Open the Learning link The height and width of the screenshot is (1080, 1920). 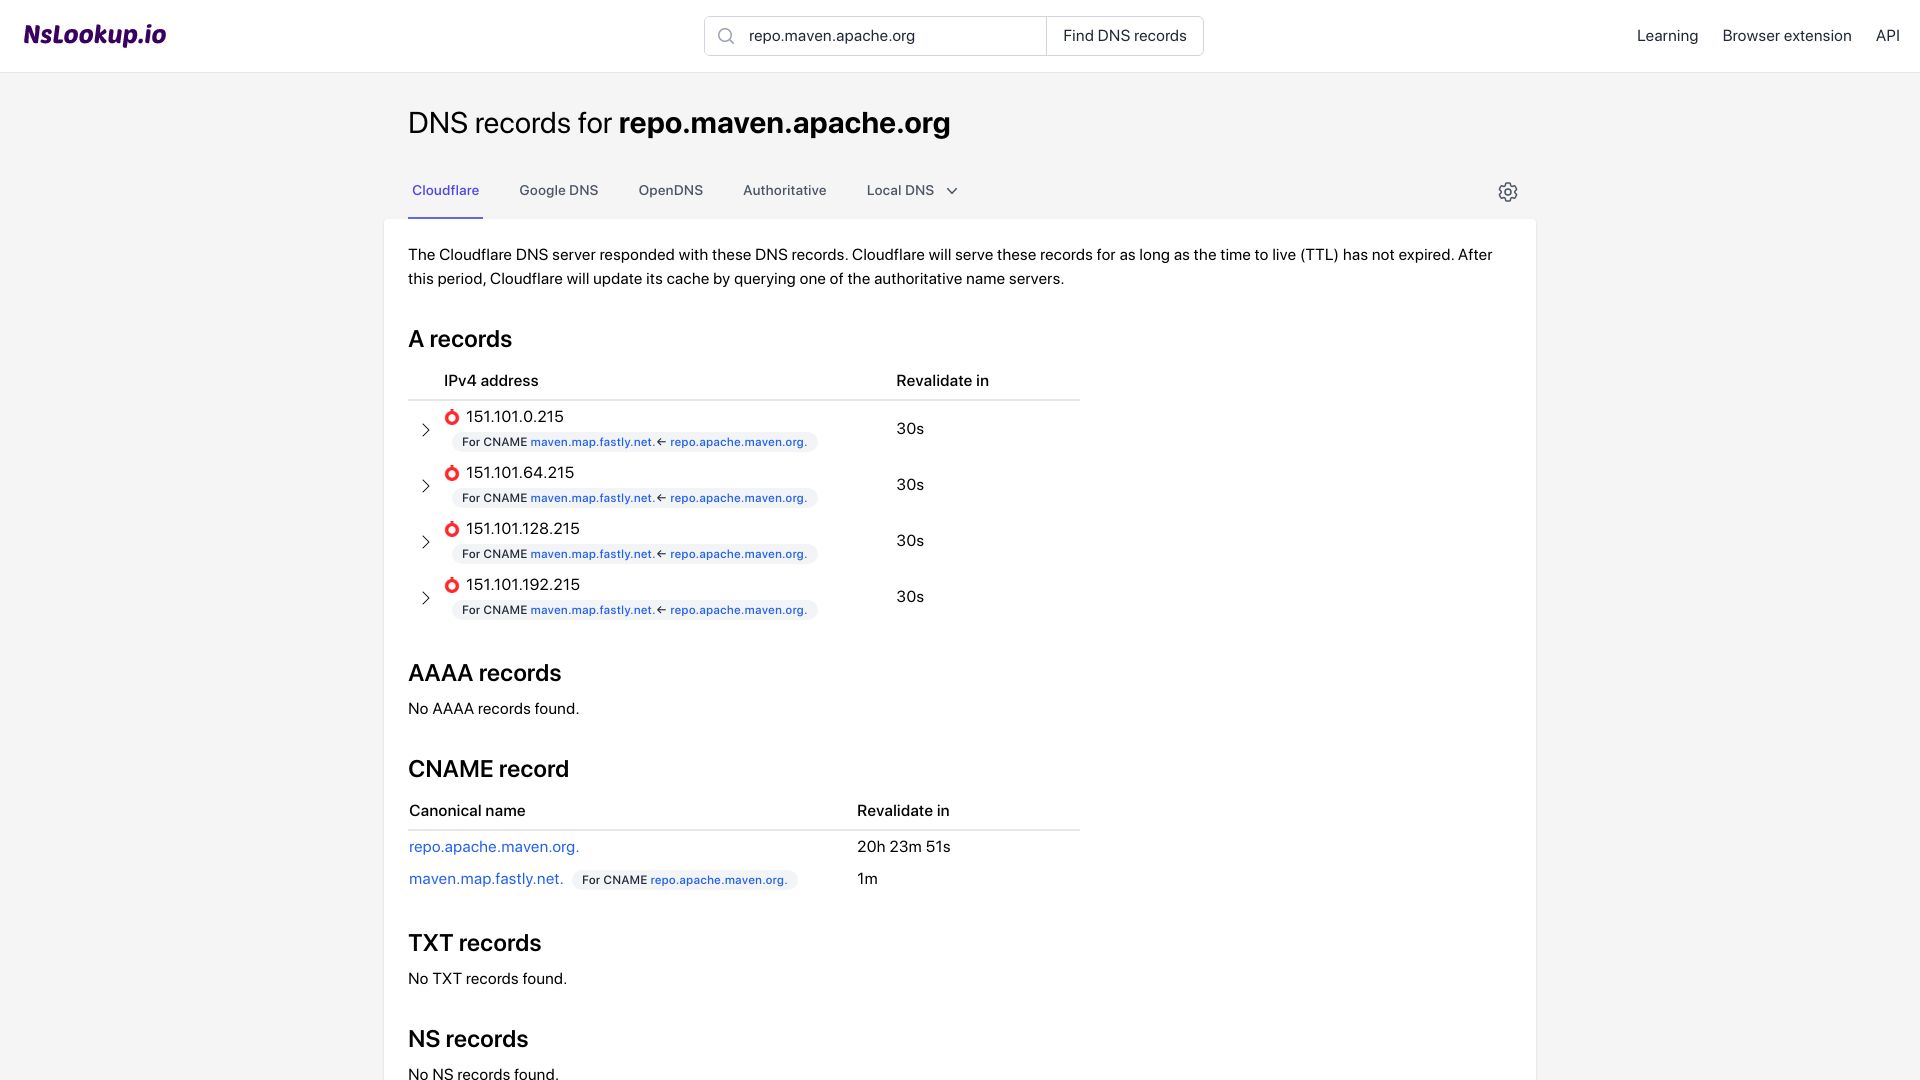[x=1667, y=36]
